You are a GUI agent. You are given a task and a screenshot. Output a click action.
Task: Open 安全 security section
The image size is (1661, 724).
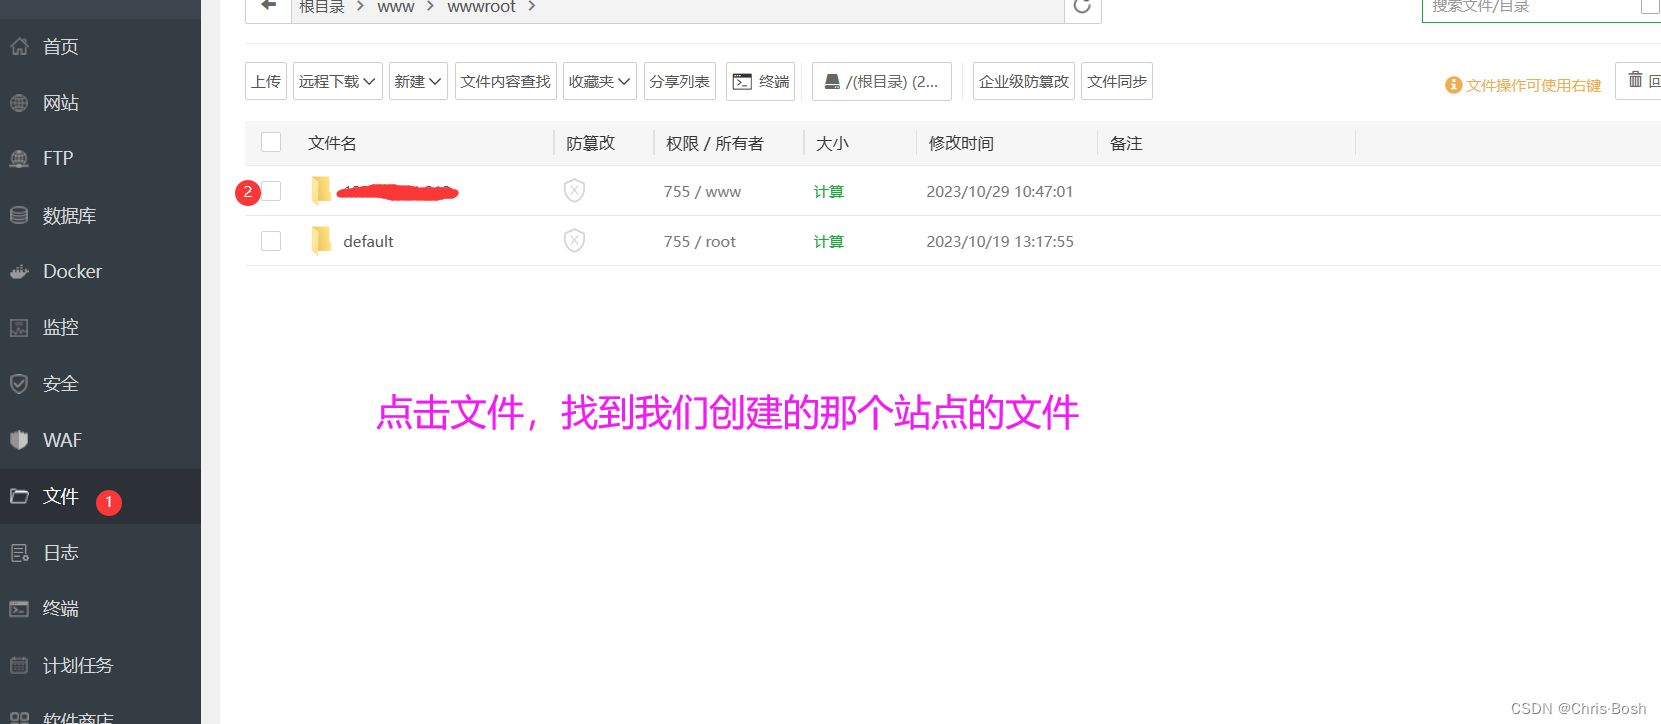[60, 384]
